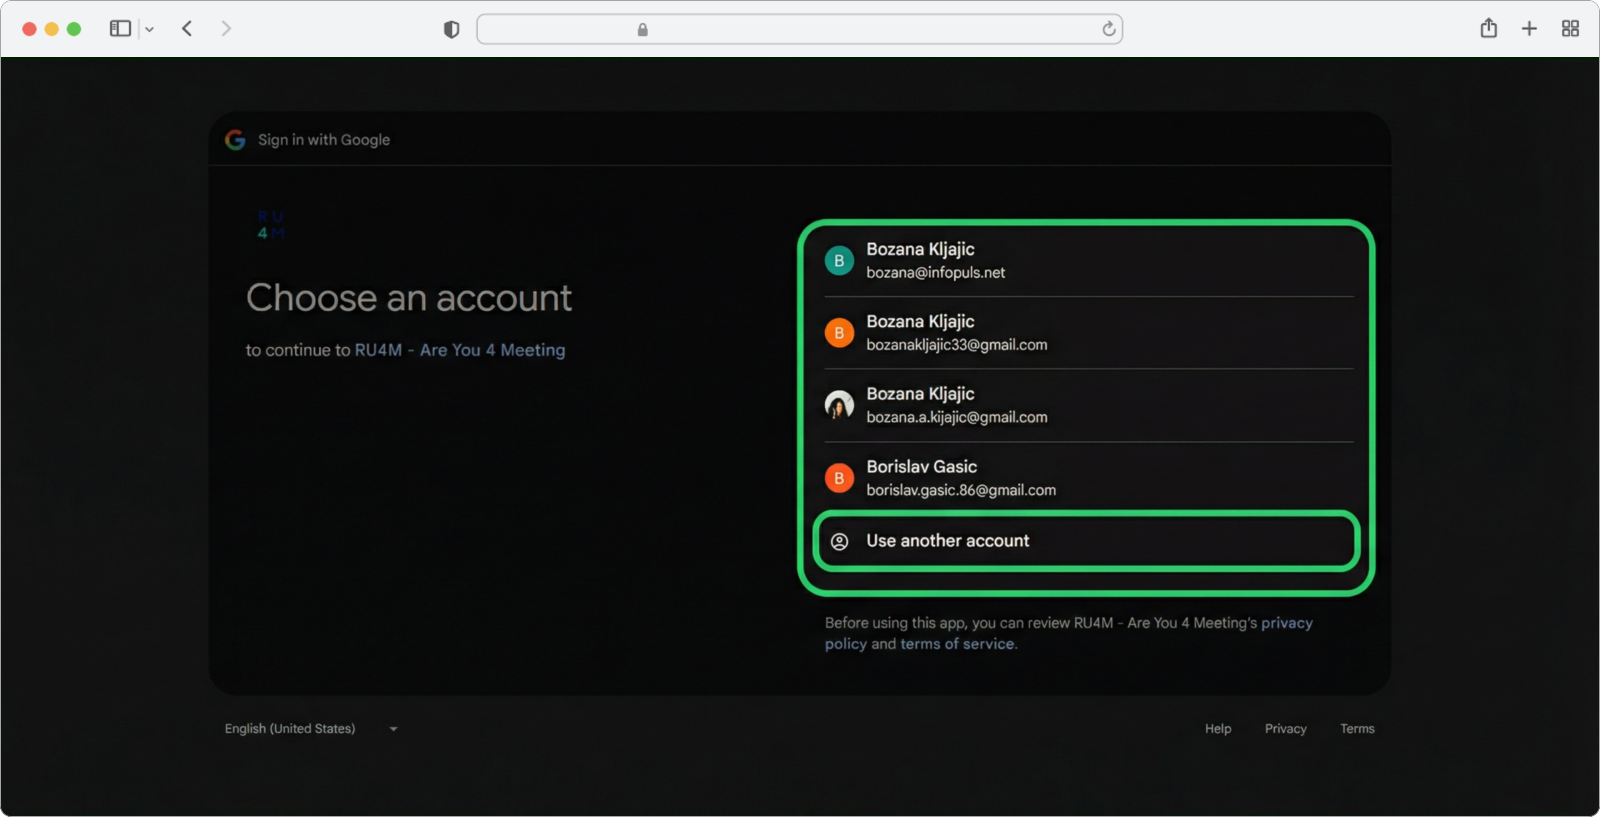Viewport: 1600px width, 817px height.
Task: Select the bozana@infopuls.net account
Action: pos(1087,260)
